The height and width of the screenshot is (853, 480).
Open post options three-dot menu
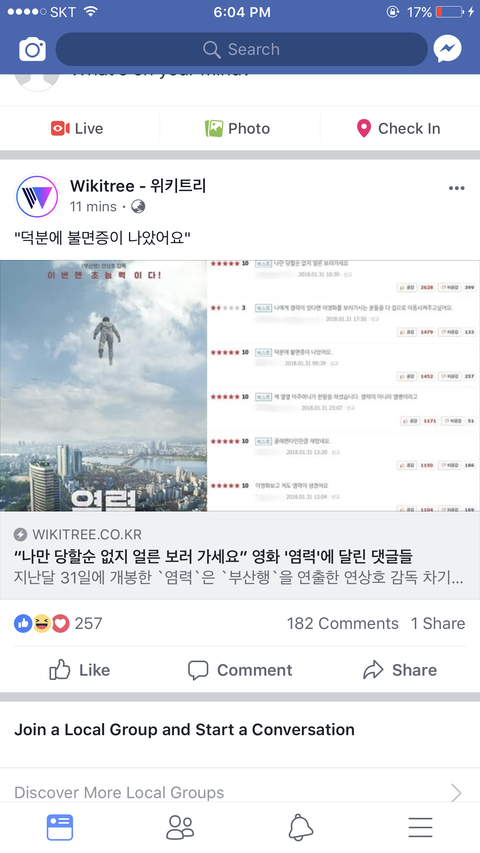457,188
